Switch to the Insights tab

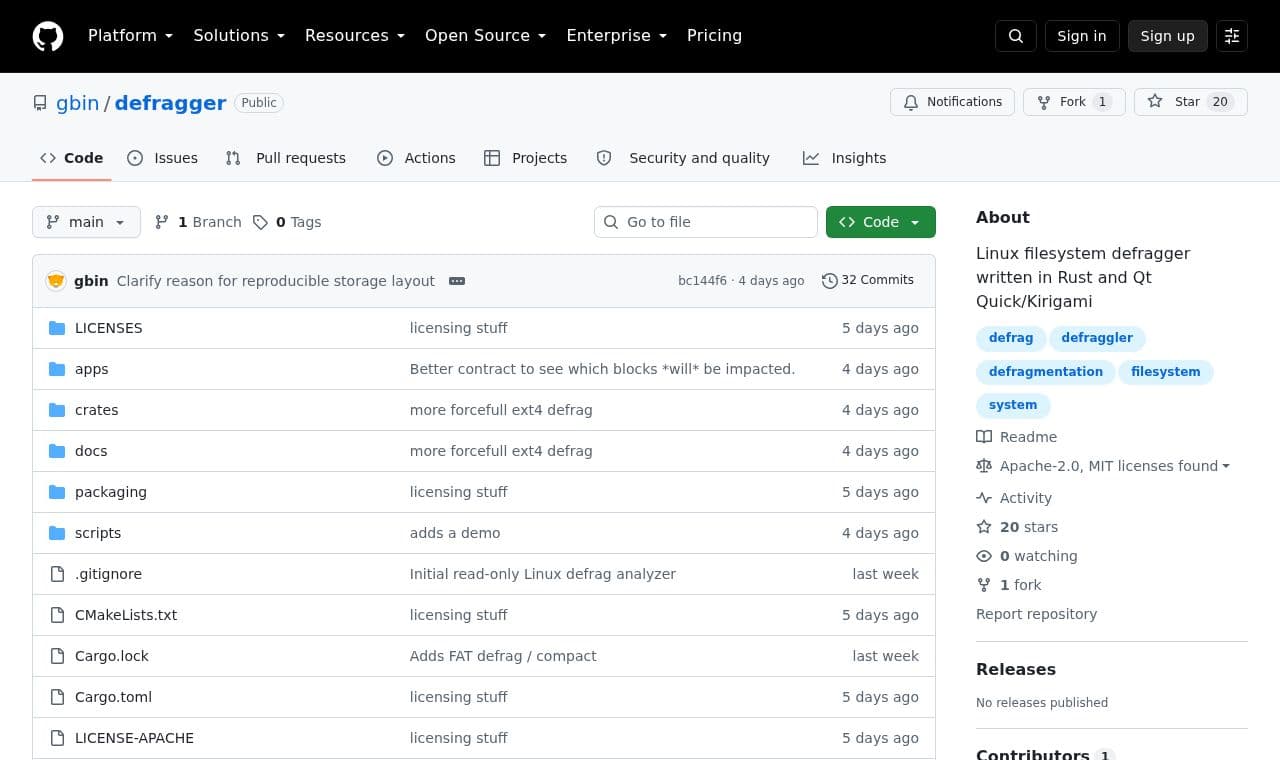[x=844, y=158]
